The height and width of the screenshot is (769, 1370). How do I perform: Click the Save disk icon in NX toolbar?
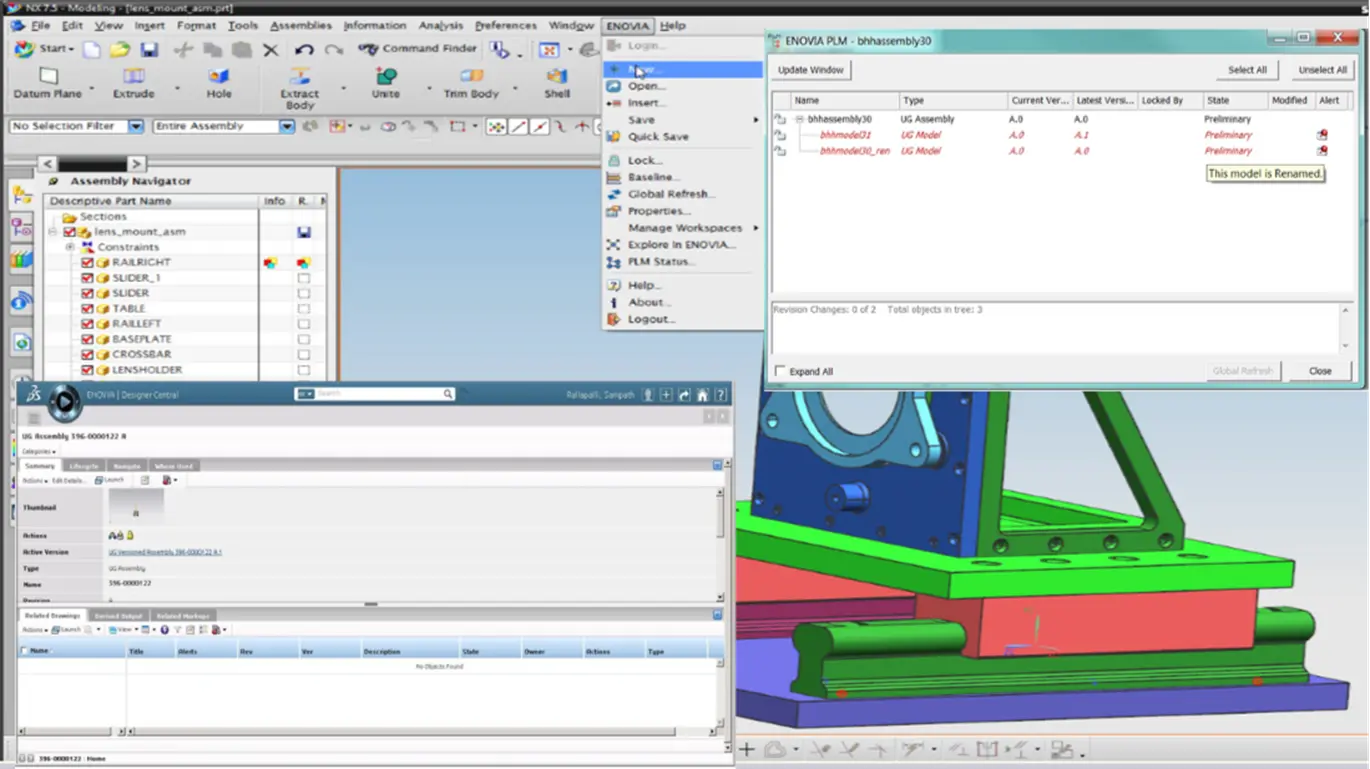click(149, 49)
